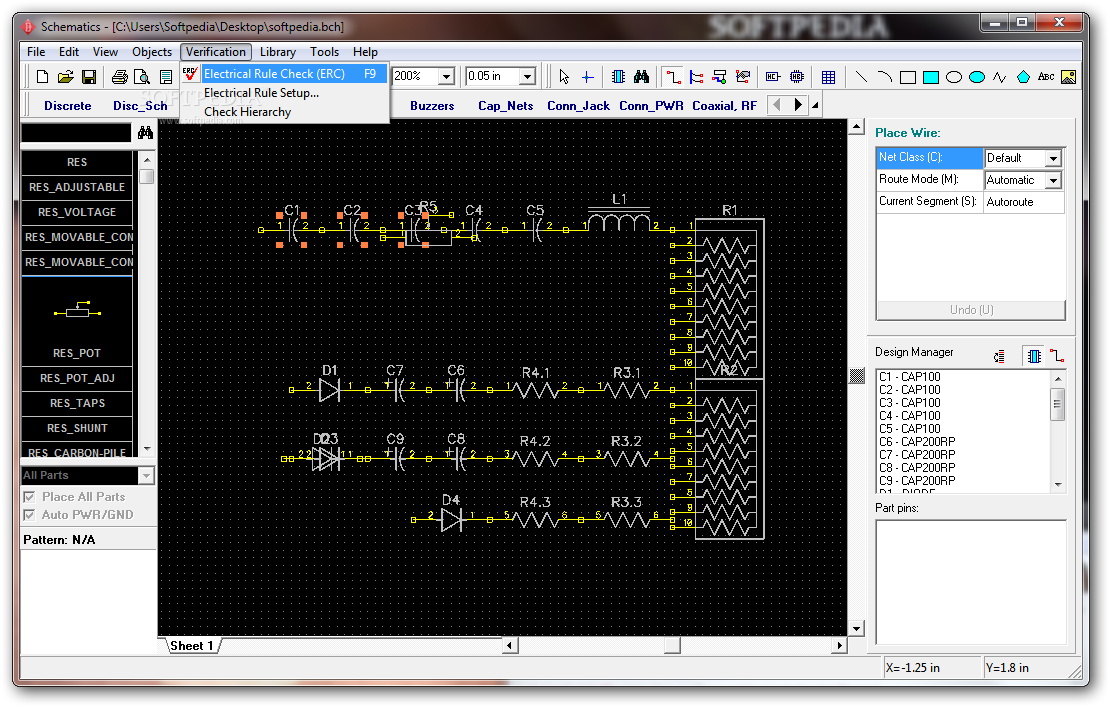The image size is (1110, 707).
Task: Click the HC hierarchy connector icon
Action: pos(773,76)
